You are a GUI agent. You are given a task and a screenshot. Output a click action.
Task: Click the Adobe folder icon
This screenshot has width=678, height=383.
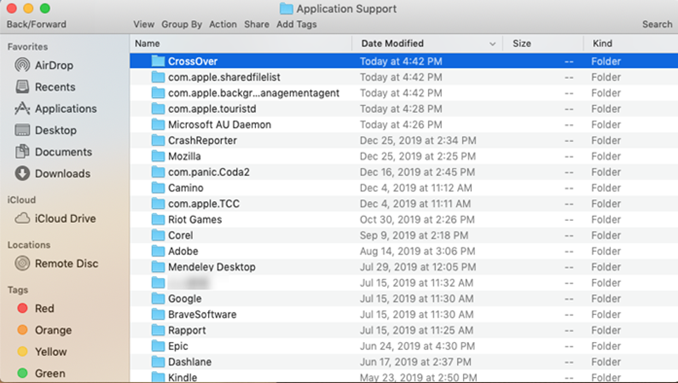pos(158,251)
